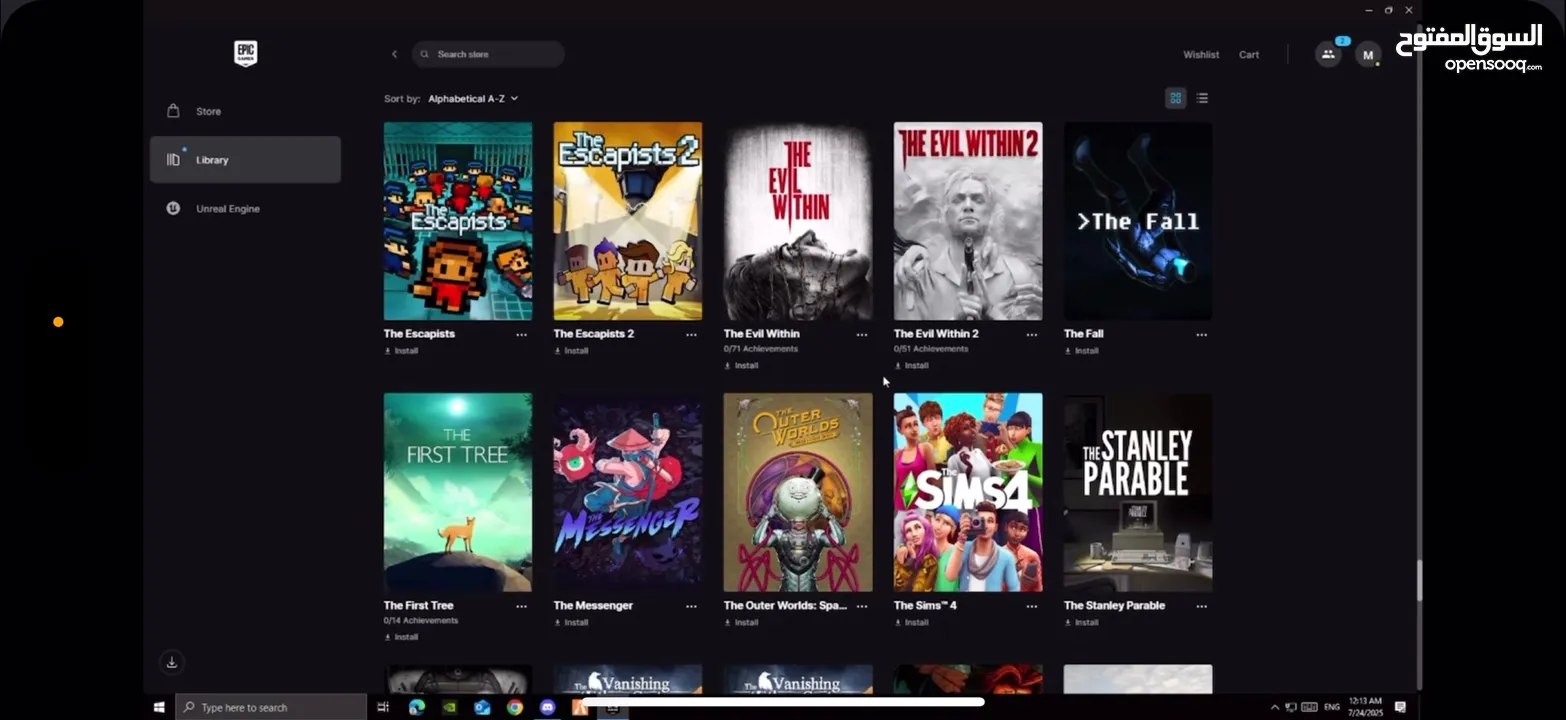Open The Evil Within 2 cover art
This screenshot has height=720, width=1566.
tap(968, 221)
